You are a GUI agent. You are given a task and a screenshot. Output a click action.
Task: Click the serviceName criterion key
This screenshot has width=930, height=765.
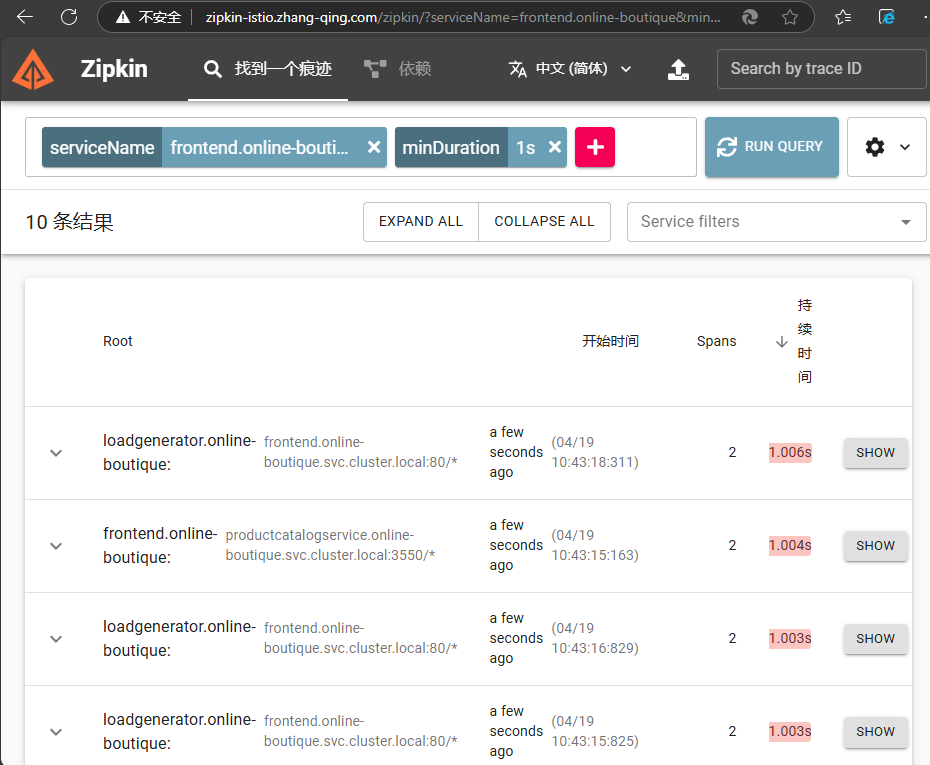pos(102,147)
